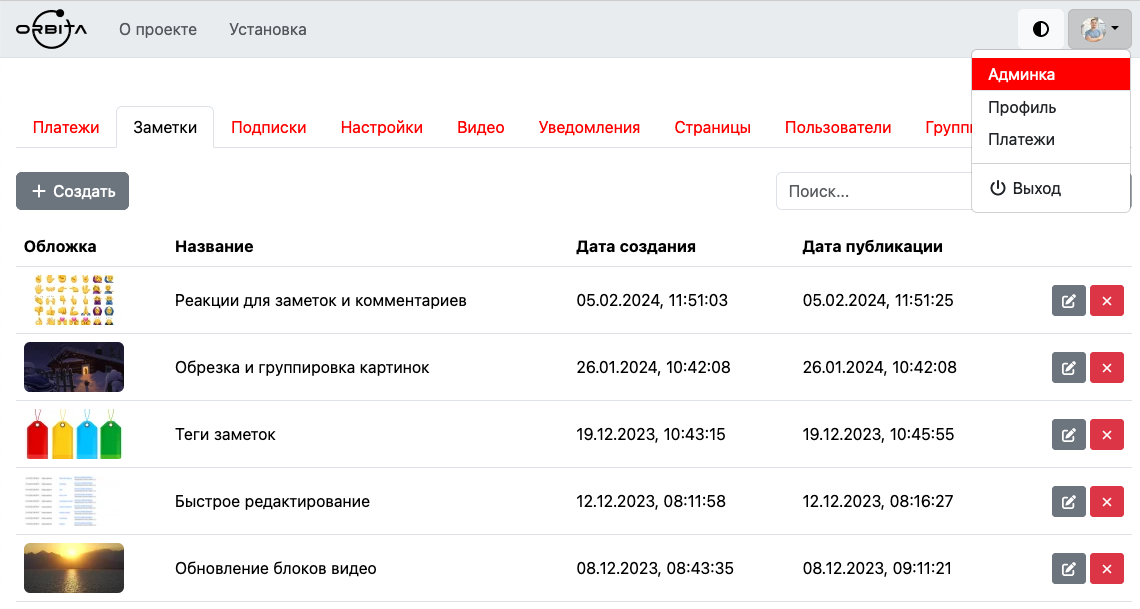The image size is (1140, 609).
Task: Edit the note 'Обрезка и группировка картинок'
Action: pyautogui.click(x=1068, y=368)
